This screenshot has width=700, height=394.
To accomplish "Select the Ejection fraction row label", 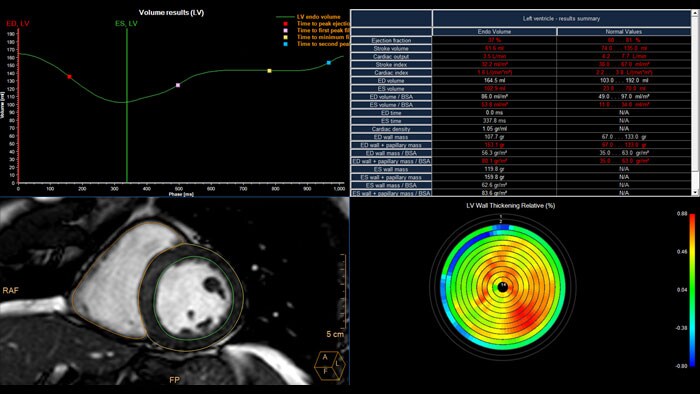I will (x=391, y=40).
